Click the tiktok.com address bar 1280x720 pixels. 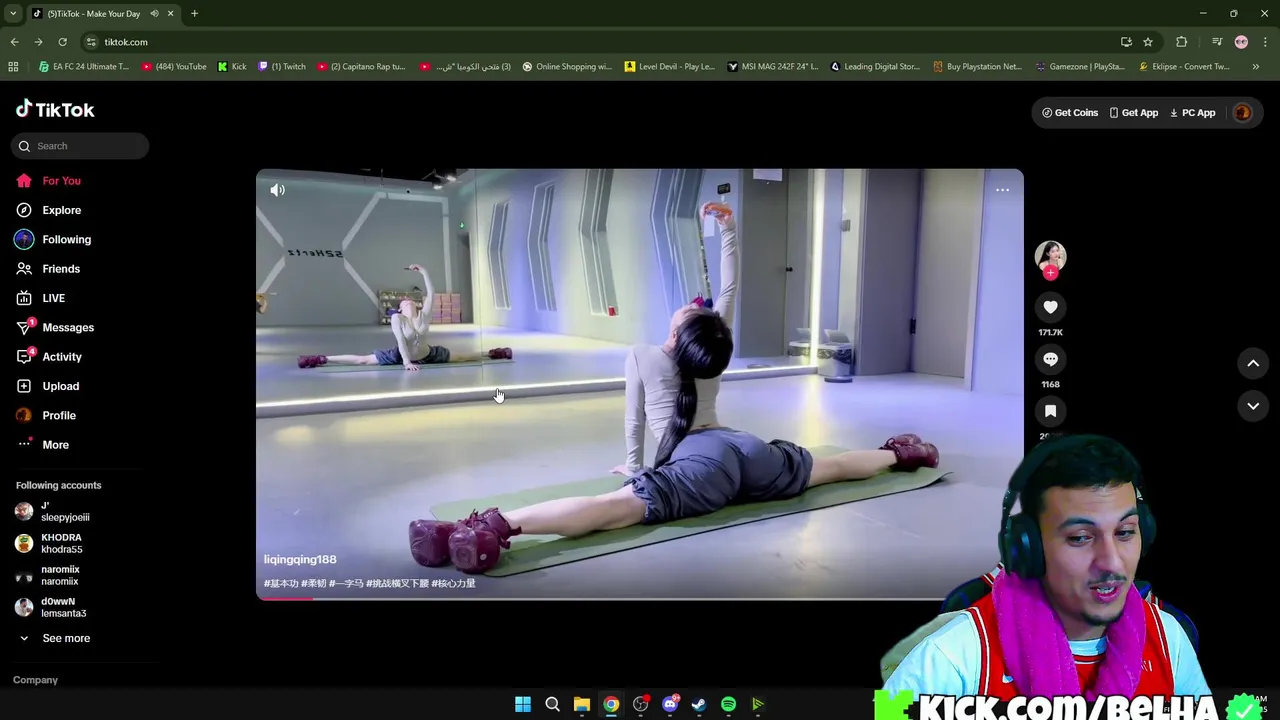click(x=600, y=42)
